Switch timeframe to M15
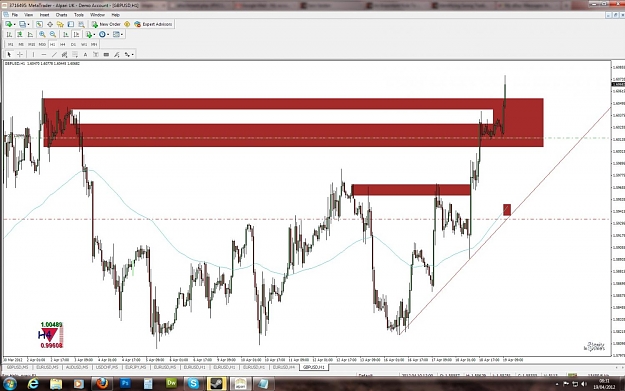This screenshot has width=625, height=391. 31,44
